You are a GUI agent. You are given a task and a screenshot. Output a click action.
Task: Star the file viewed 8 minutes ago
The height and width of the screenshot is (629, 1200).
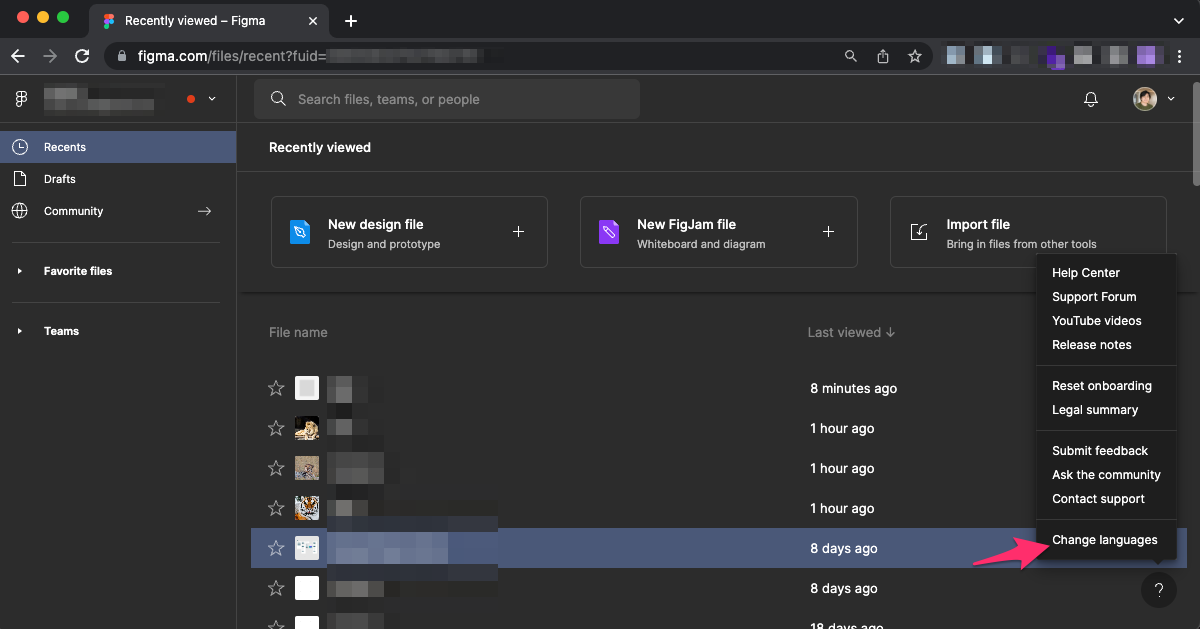(x=276, y=388)
